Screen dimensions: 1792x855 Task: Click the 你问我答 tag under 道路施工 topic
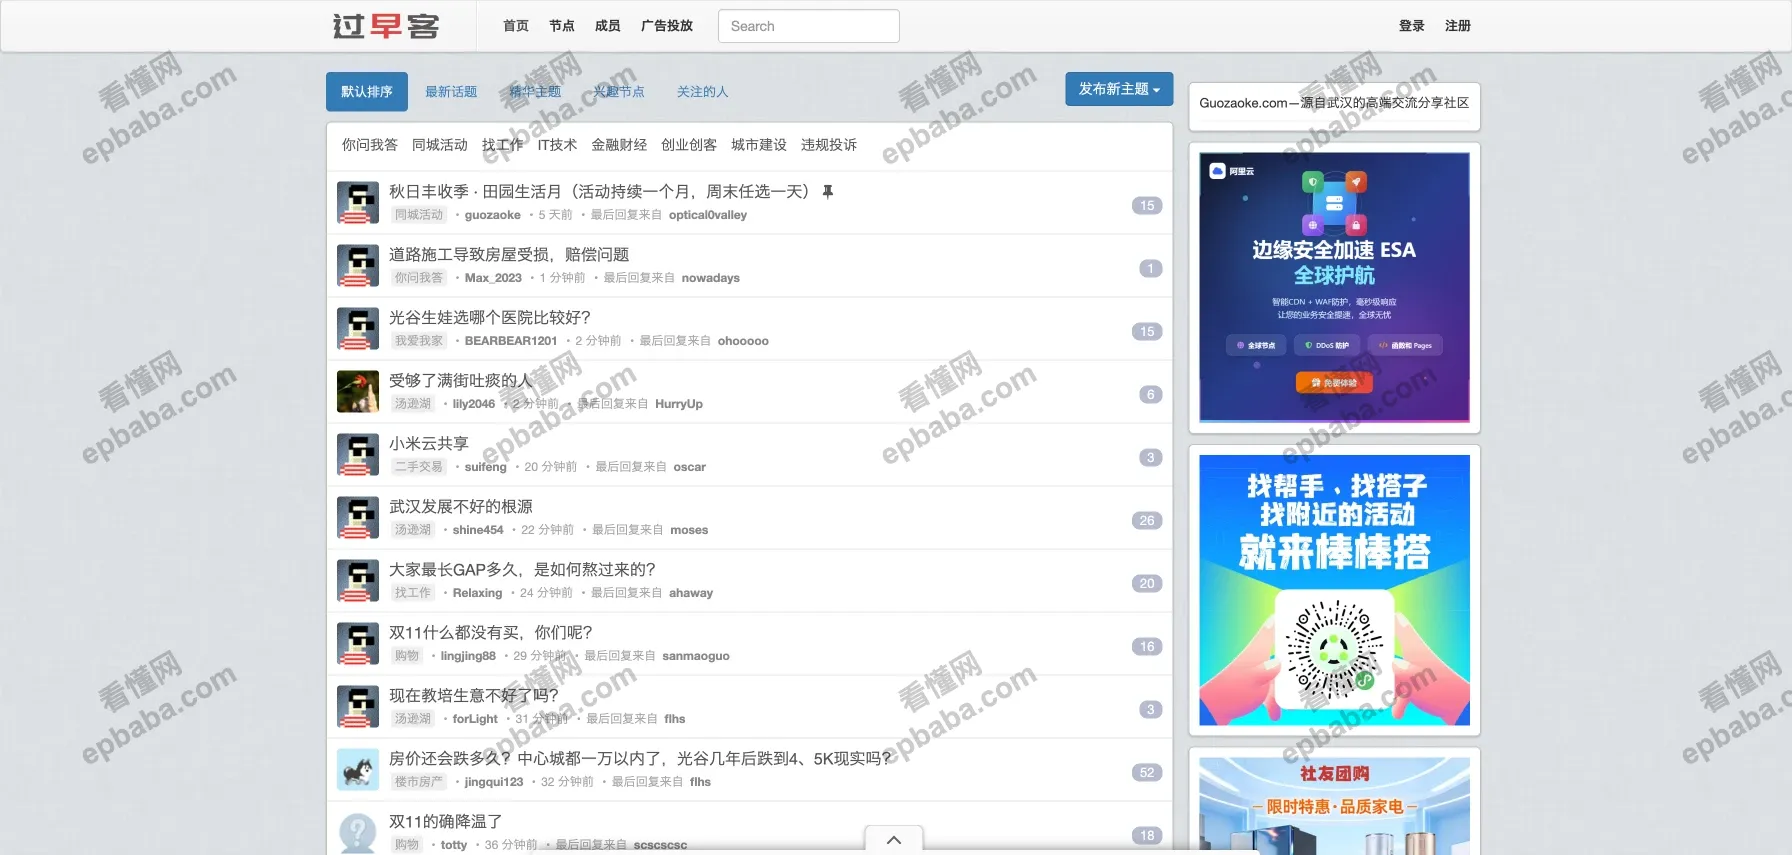(418, 278)
